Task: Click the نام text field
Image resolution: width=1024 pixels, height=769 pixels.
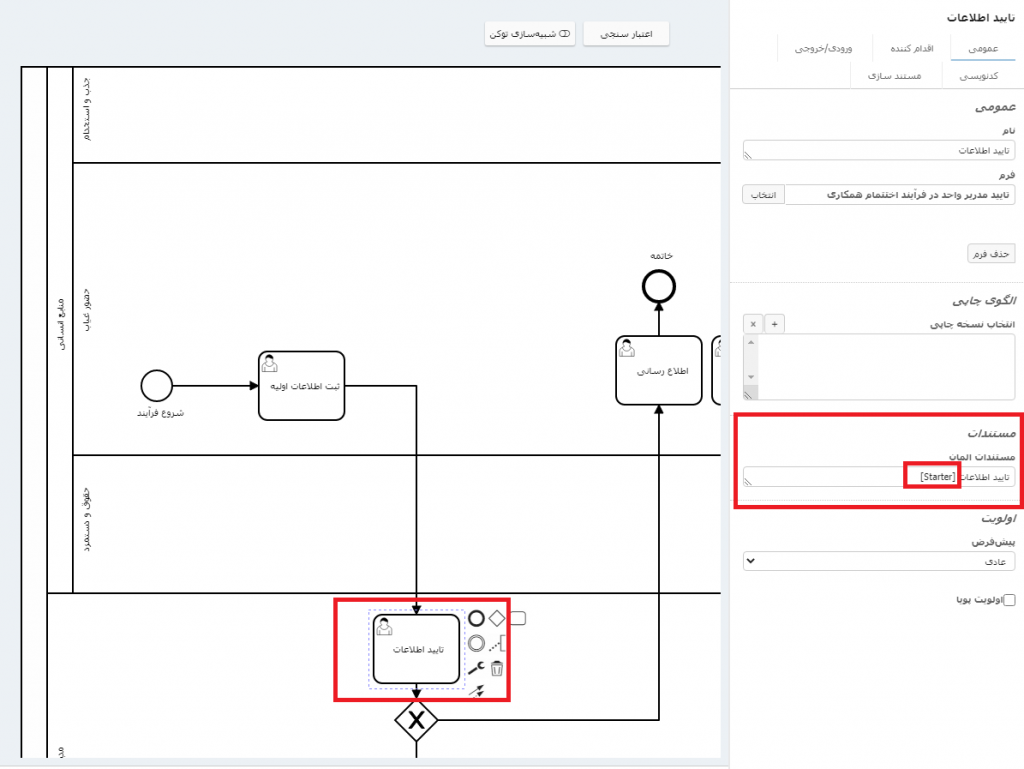Action: 879,150
